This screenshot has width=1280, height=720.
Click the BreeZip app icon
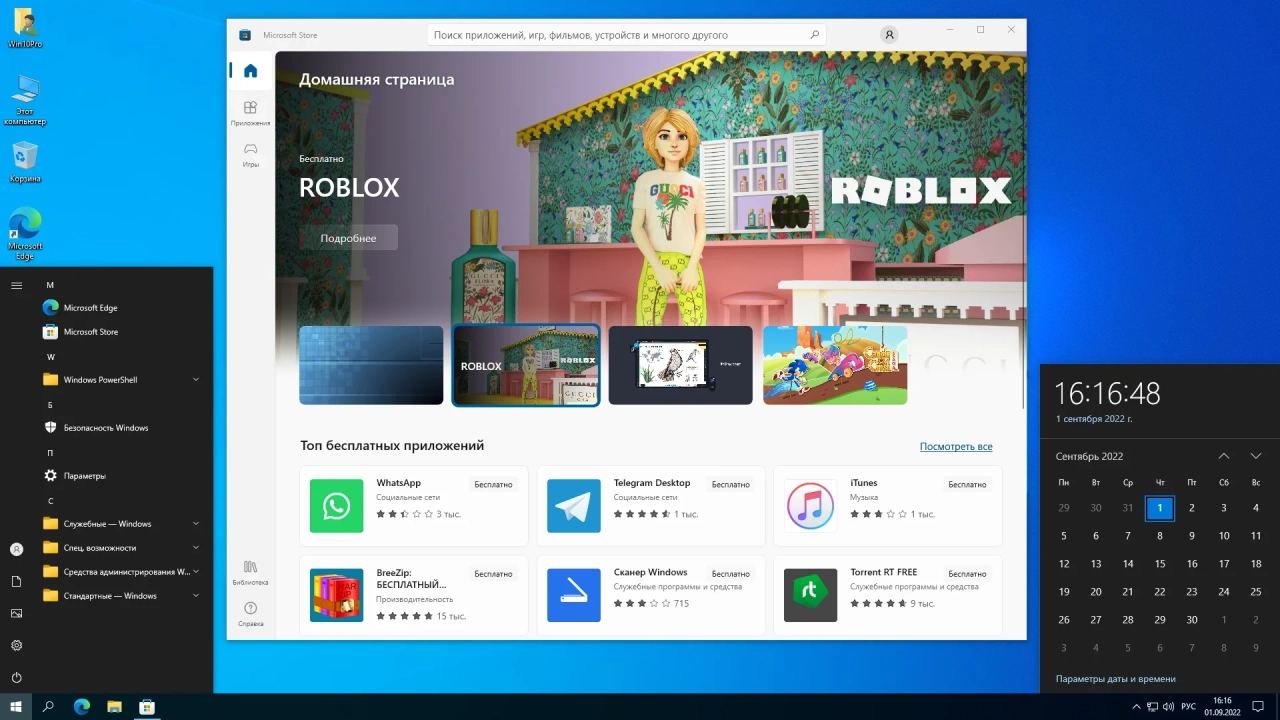[x=336, y=595]
